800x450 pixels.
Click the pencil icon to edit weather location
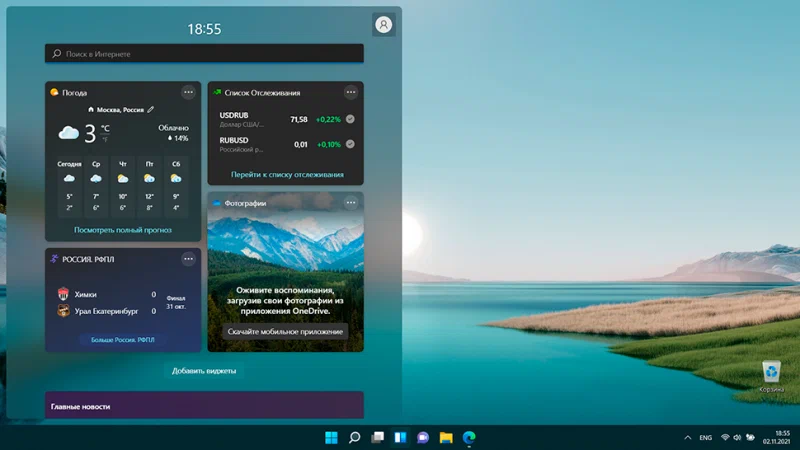pos(151,109)
